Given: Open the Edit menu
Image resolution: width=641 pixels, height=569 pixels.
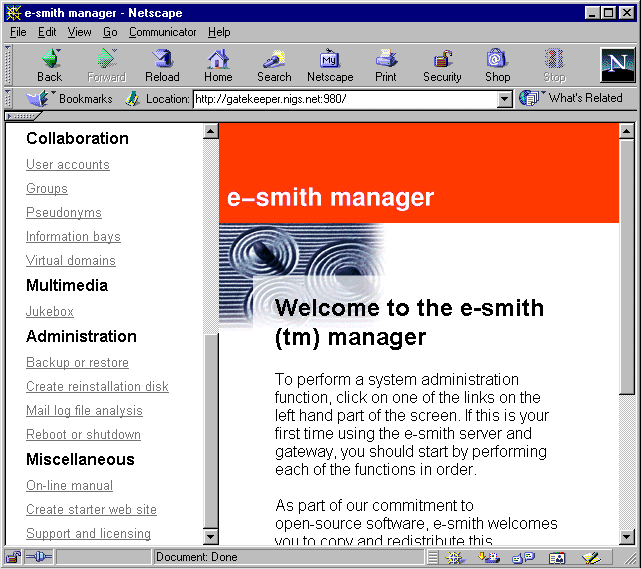Looking at the screenshot, I should click(x=47, y=32).
